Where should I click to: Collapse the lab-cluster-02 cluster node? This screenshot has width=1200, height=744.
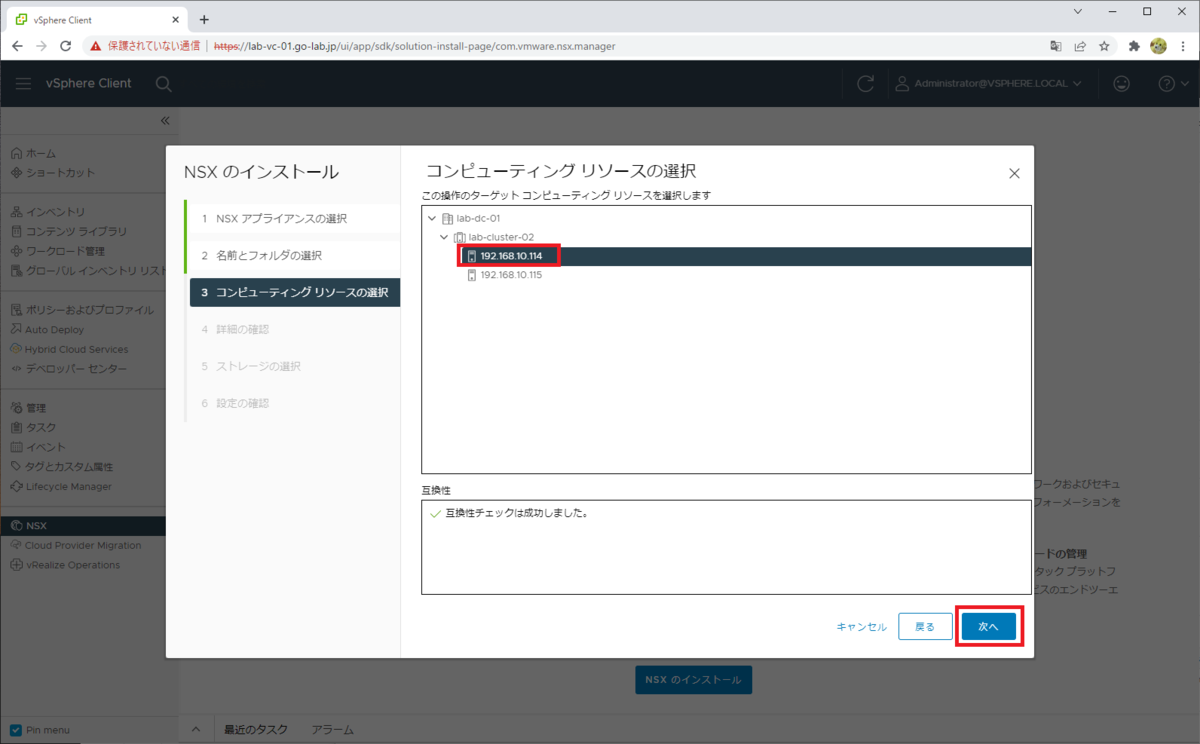pyautogui.click(x=444, y=237)
